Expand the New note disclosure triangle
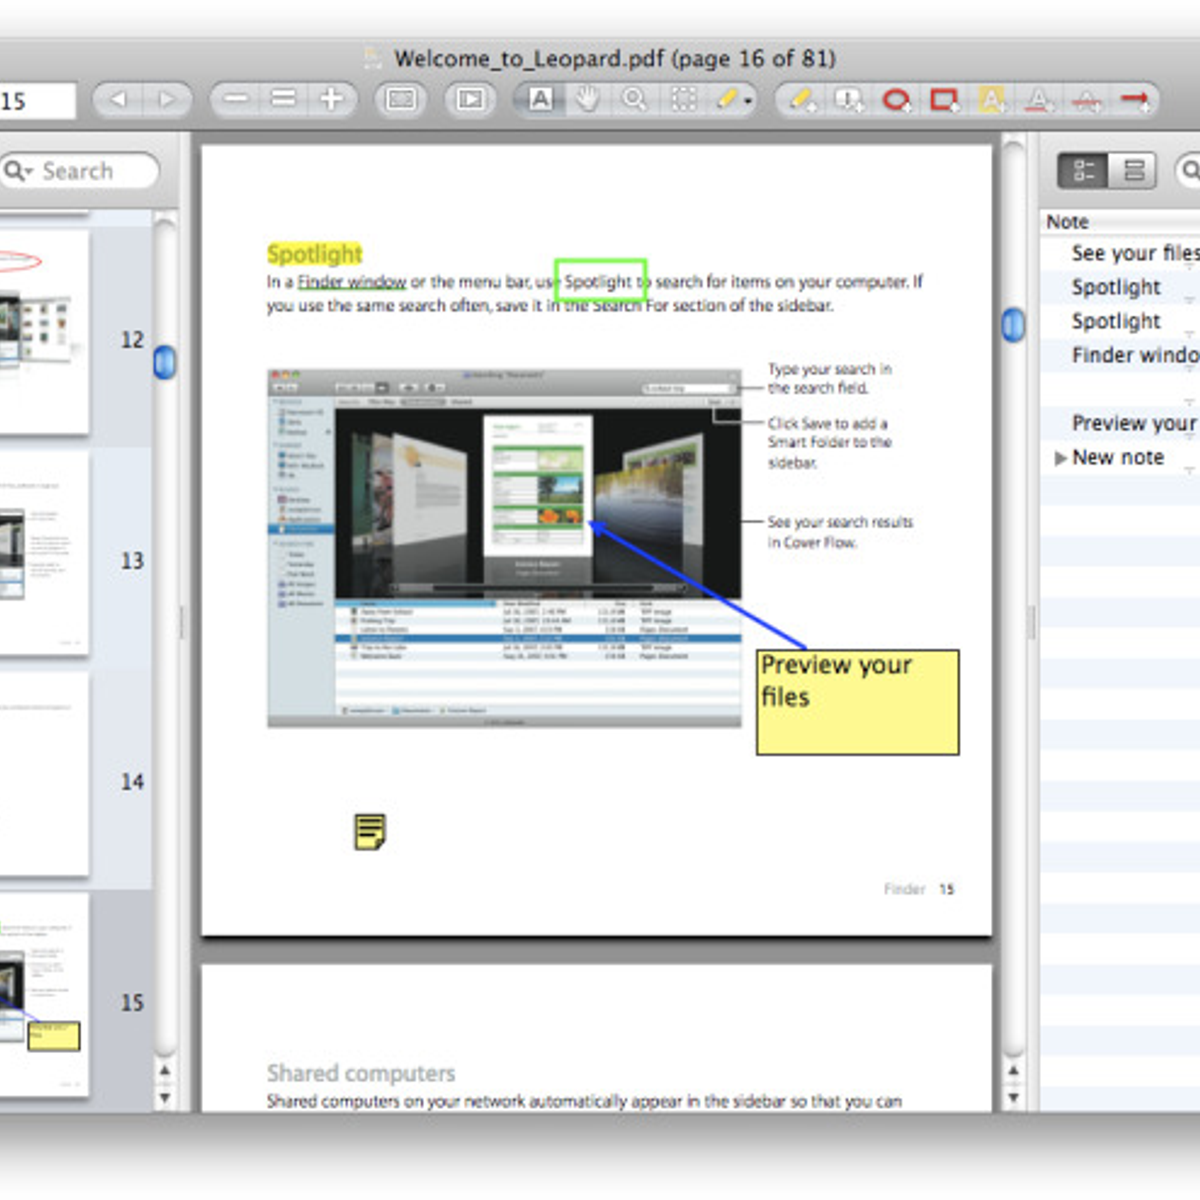The height and width of the screenshot is (1200, 1200). point(1062,458)
